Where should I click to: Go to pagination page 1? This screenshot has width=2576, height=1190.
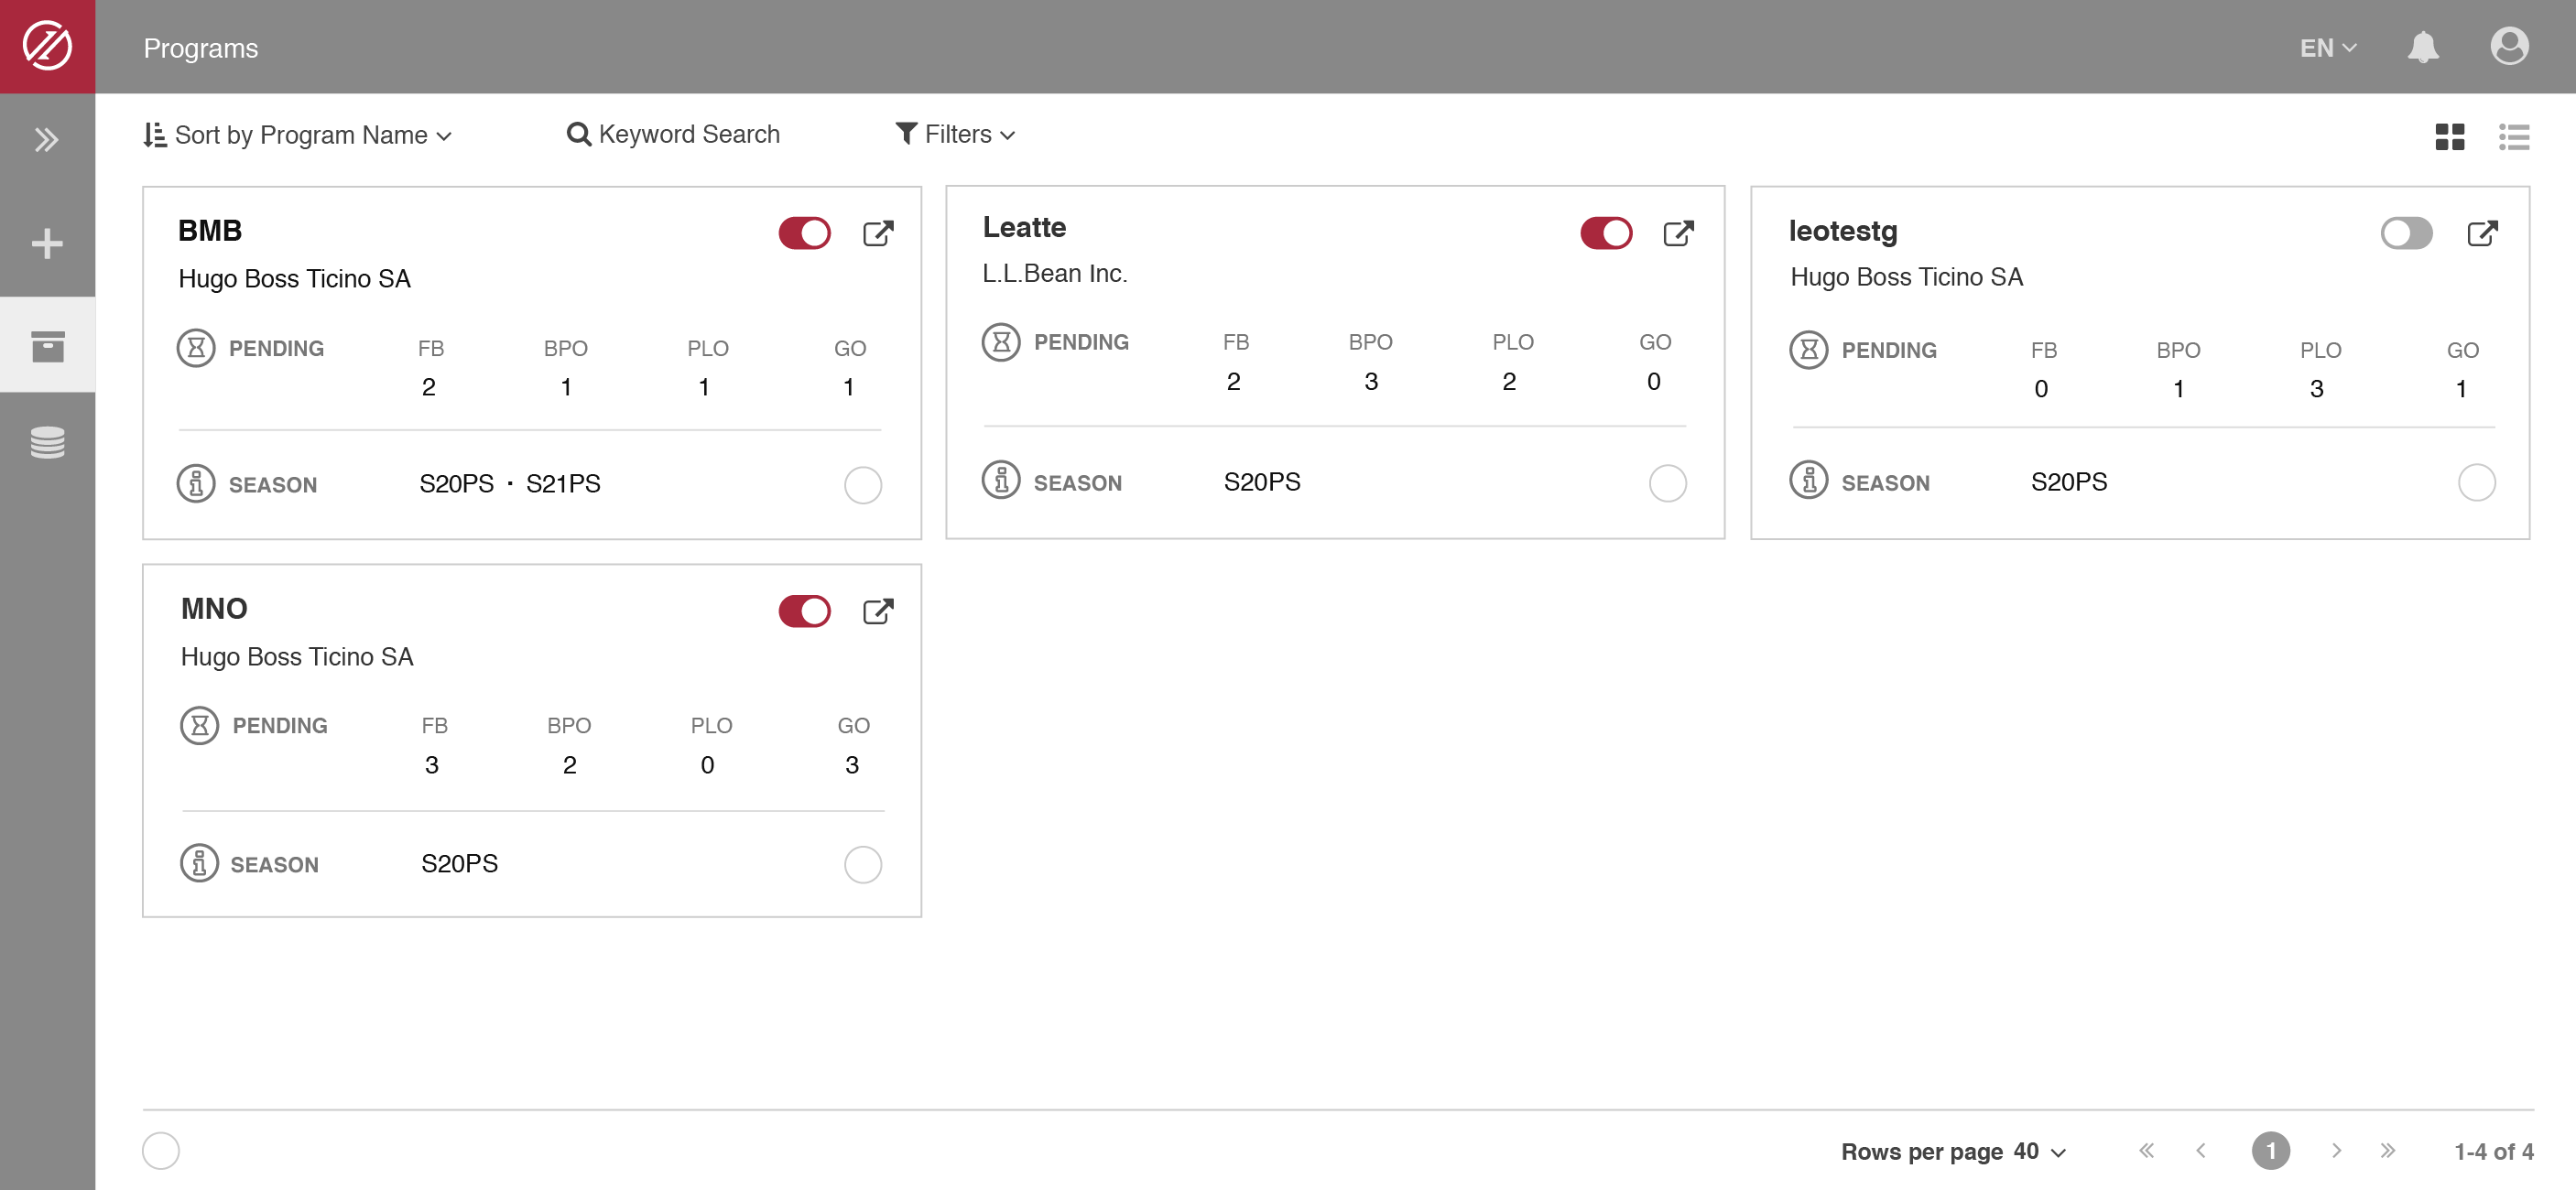pos(2270,1151)
